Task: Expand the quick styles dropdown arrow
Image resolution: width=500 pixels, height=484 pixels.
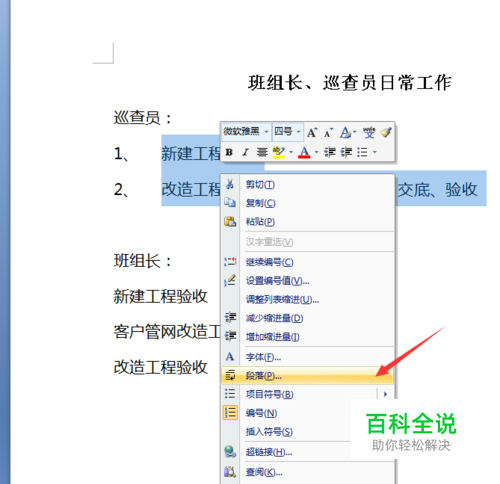Action: [354, 132]
